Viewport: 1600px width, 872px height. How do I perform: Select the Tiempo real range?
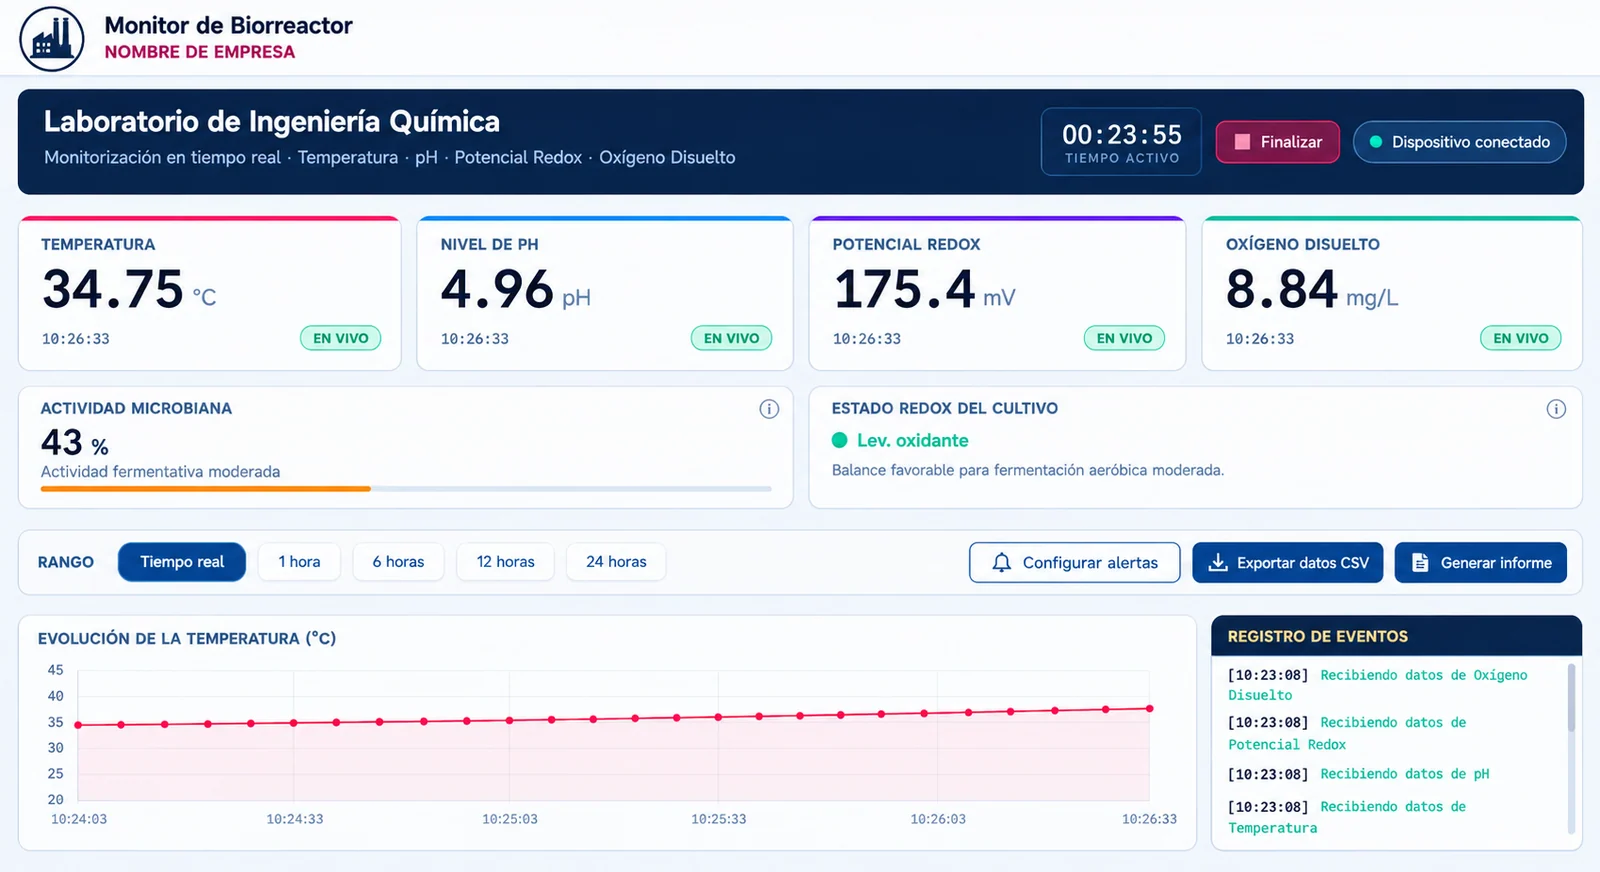click(x=182, y=562)
